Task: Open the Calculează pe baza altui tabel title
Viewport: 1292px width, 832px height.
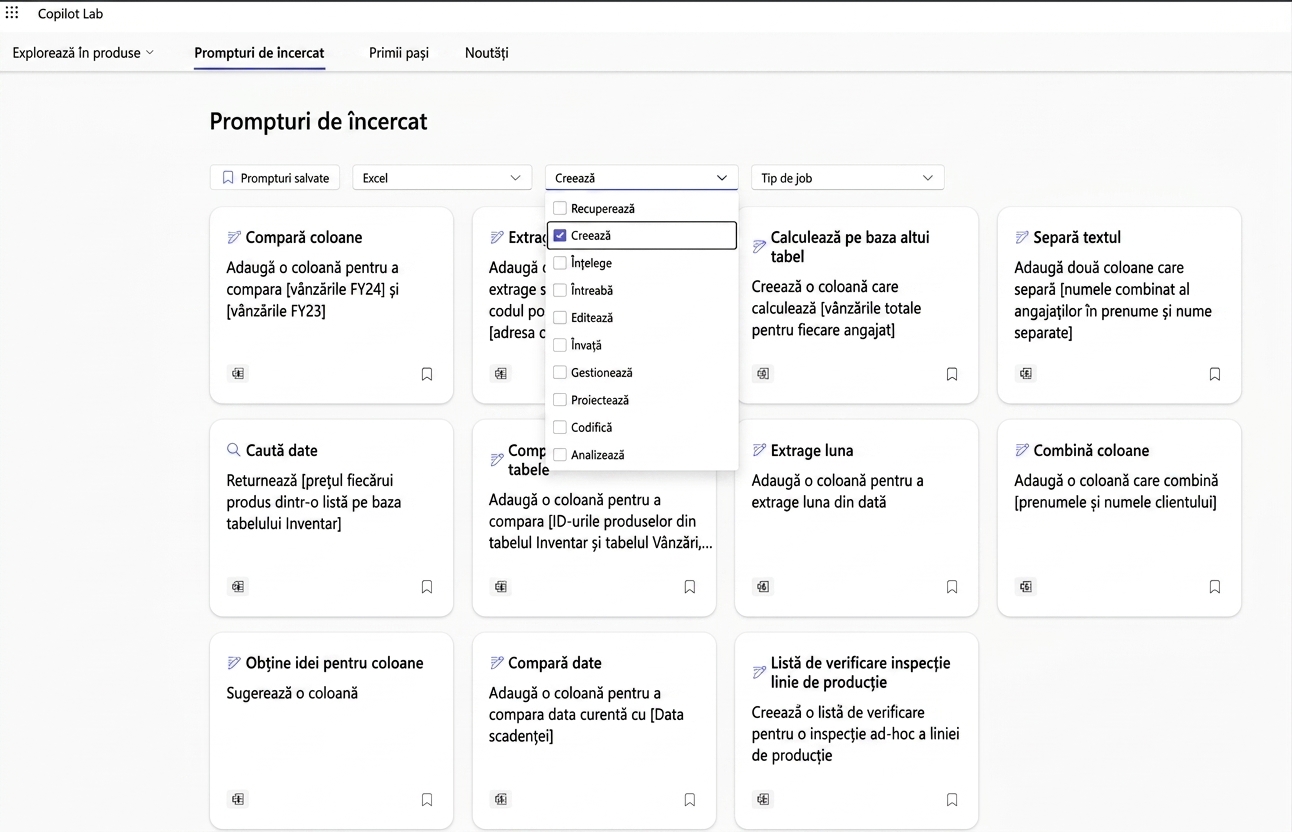Action: [x=850, y=247]
